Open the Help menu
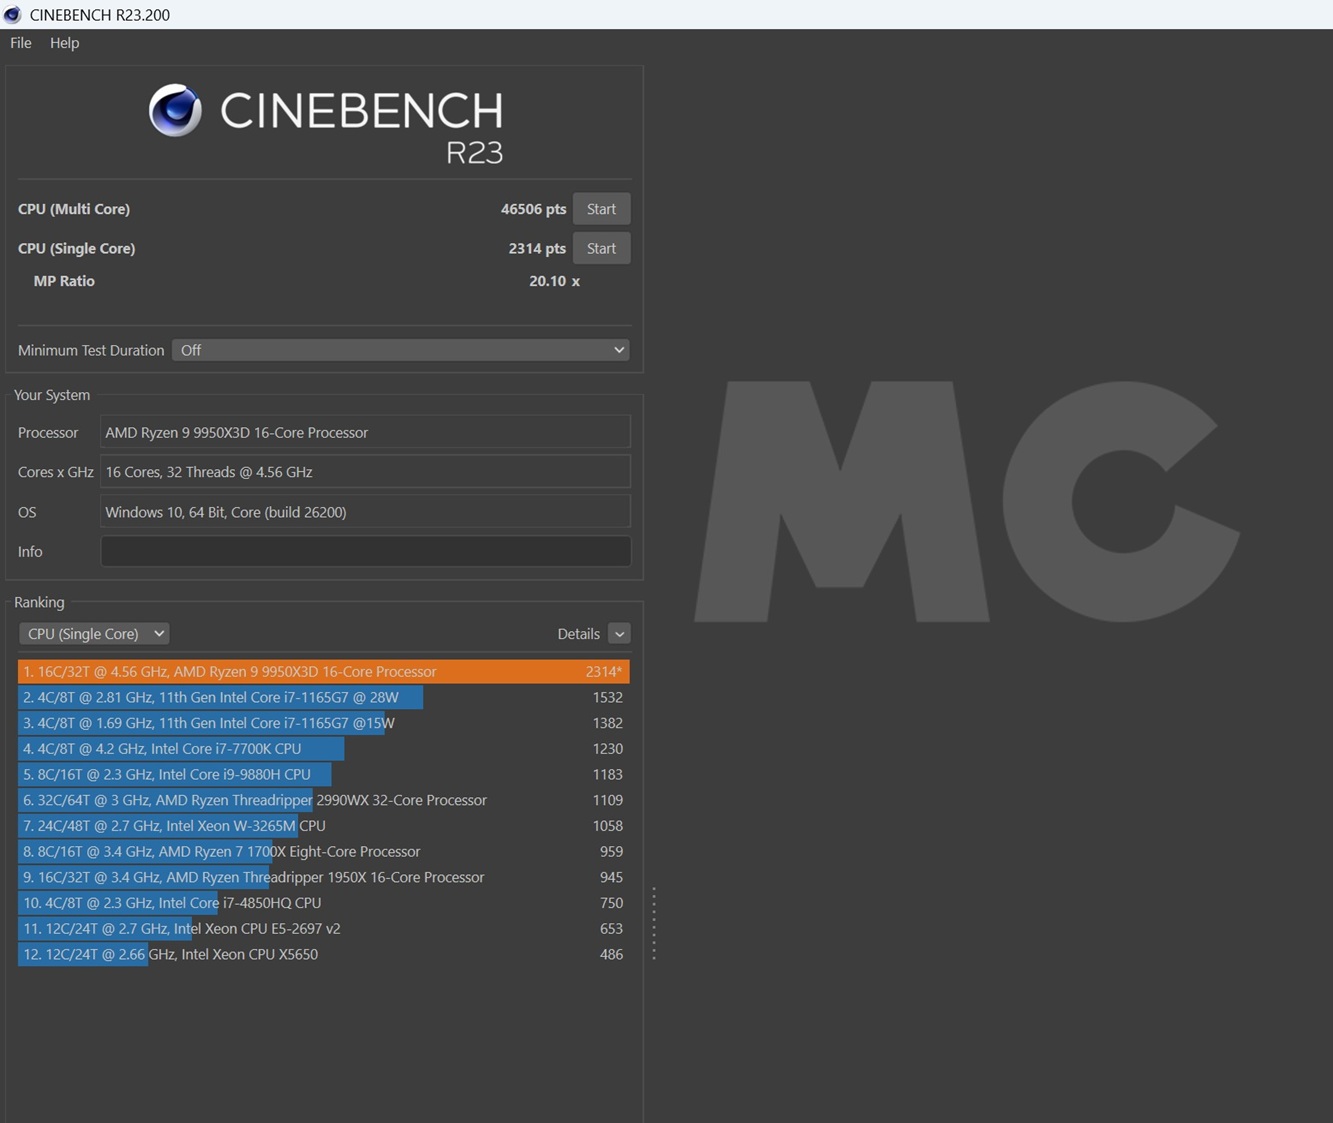 click(64, 43)
